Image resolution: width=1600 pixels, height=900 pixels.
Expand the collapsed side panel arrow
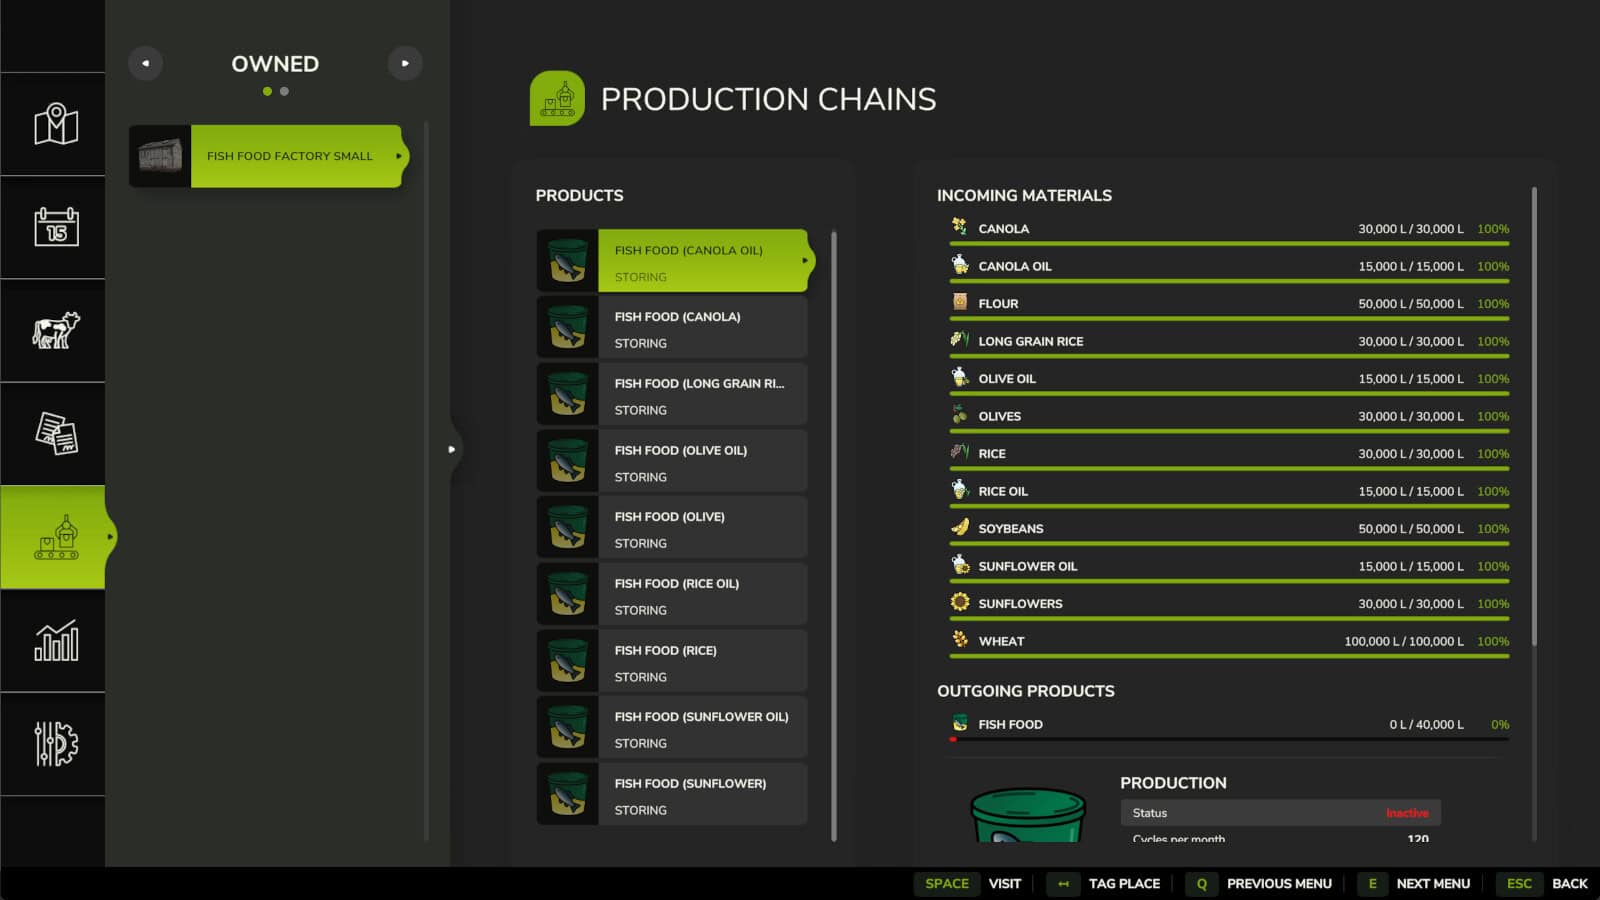point(452,449)
